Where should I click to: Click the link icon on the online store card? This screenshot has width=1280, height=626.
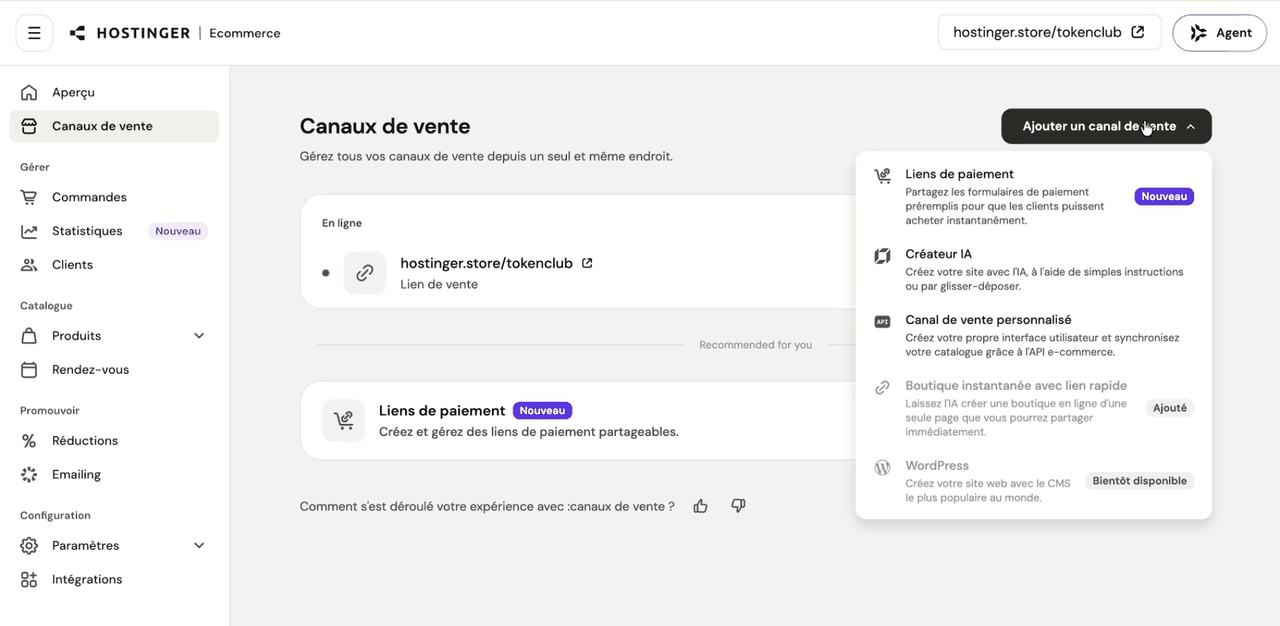365,273
